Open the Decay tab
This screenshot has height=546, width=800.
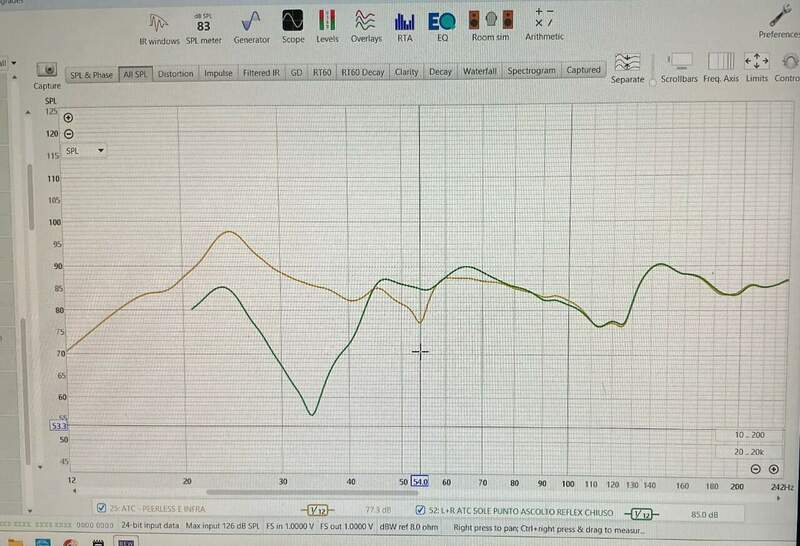pos(440,71)
